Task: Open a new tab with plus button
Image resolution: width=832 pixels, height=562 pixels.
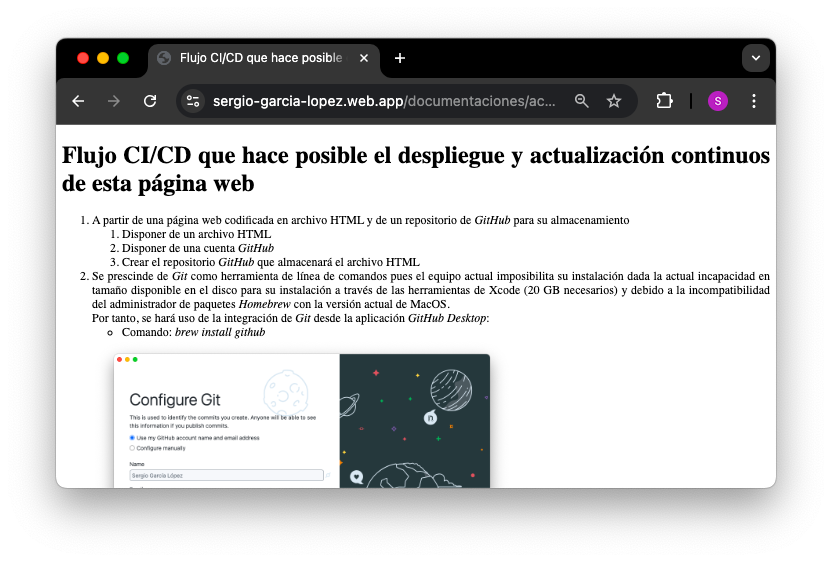Action: 400,58
